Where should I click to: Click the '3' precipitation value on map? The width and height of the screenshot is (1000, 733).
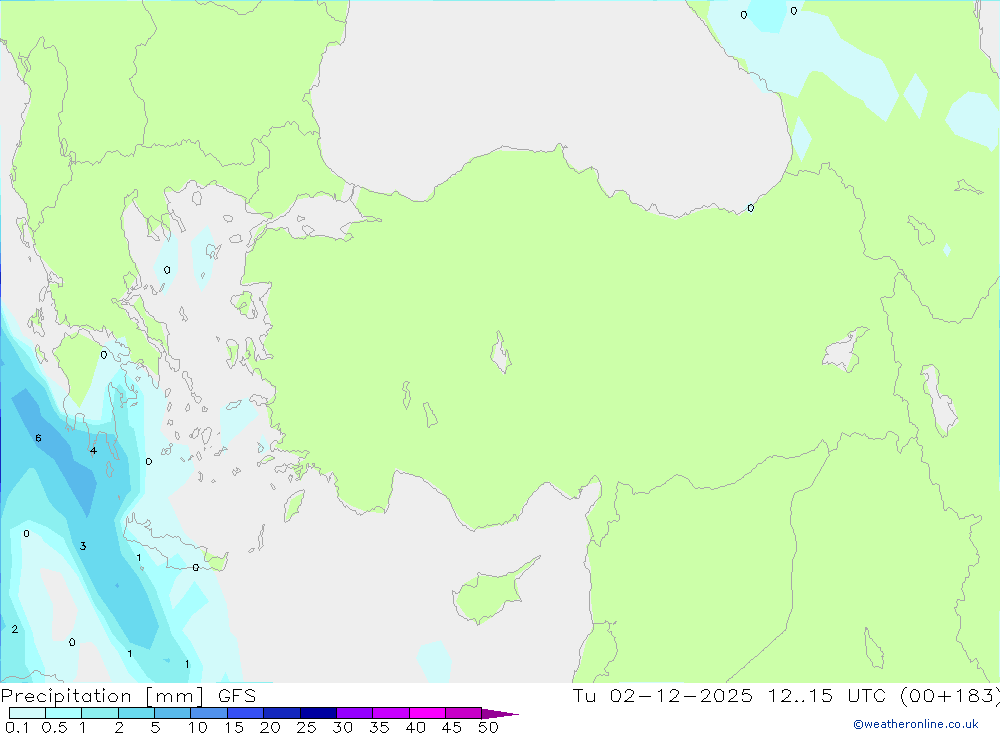pyautogui.click(x=83, y=546)
